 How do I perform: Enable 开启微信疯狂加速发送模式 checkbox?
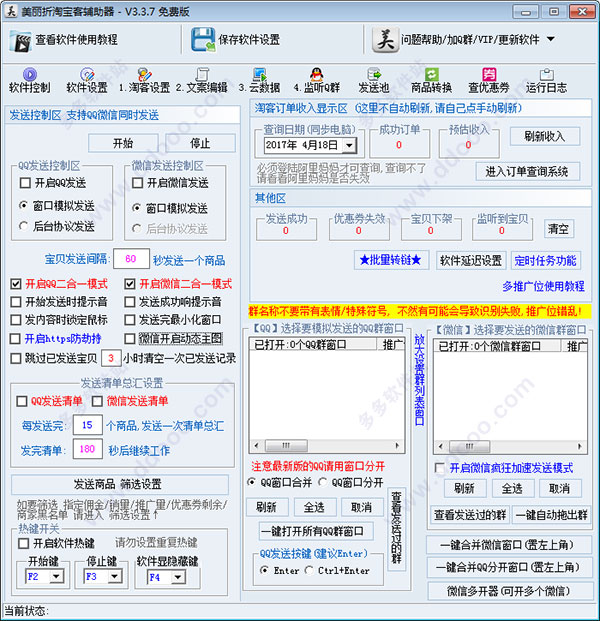click(440, 468)
